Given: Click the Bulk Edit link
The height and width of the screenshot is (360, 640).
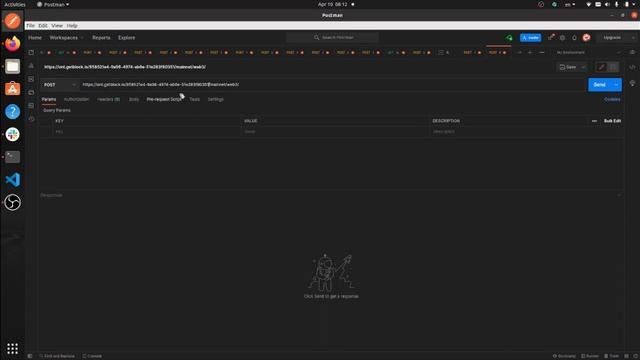Looking at the screenshot, I should [x=612, y=121].
